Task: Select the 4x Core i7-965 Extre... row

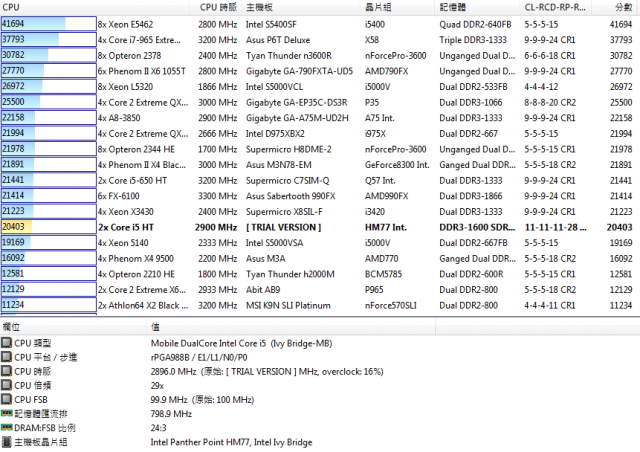Action: [x=320, y=40]
